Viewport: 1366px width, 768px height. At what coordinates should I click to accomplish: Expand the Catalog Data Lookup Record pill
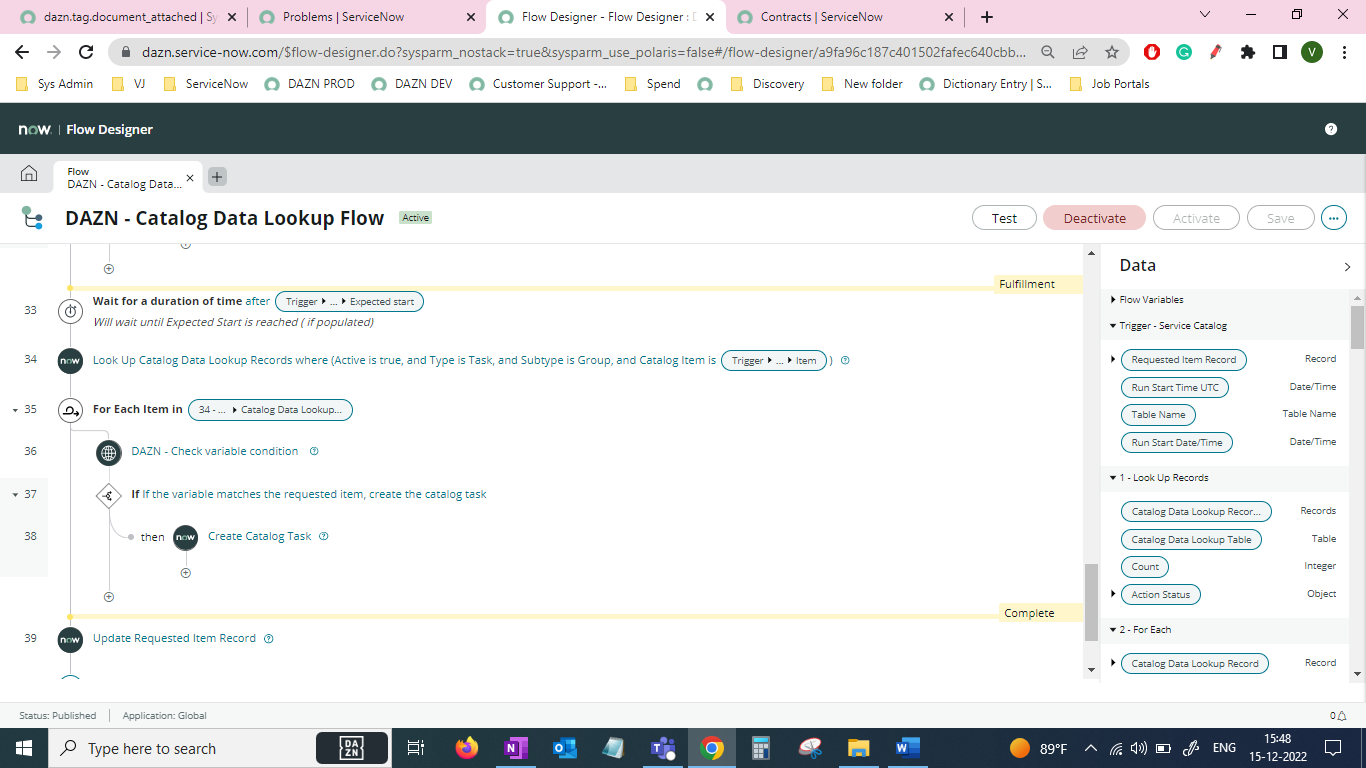(x=1113, y=663)
